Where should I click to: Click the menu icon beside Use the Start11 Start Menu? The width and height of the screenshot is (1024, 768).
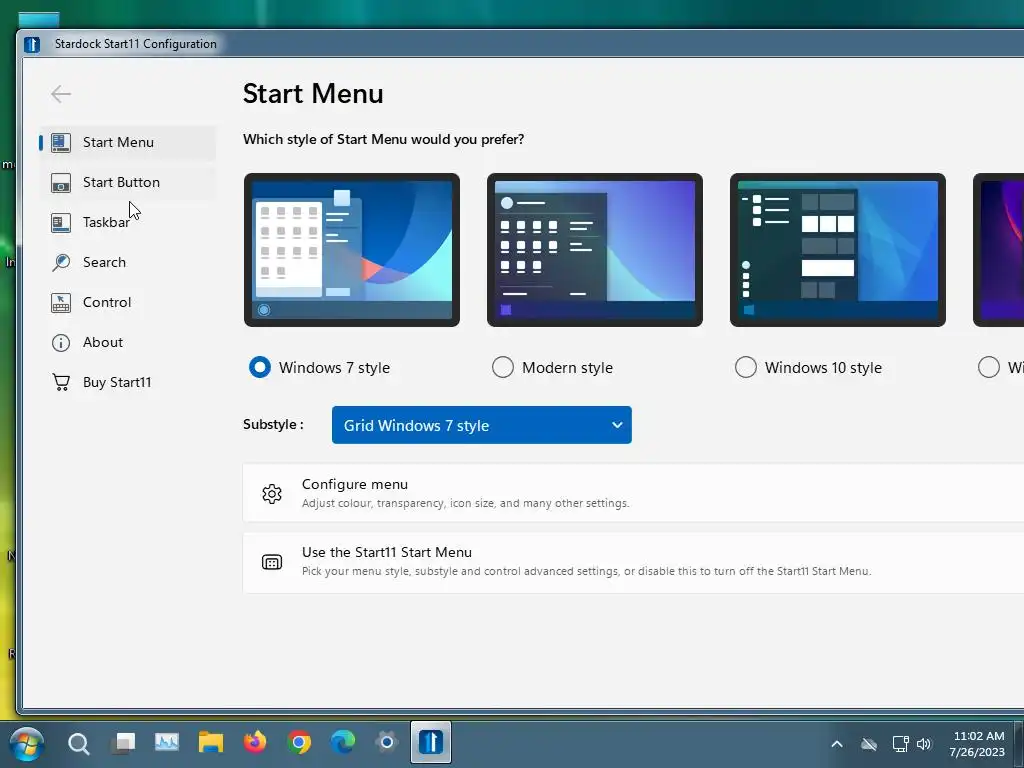point(272,562)
